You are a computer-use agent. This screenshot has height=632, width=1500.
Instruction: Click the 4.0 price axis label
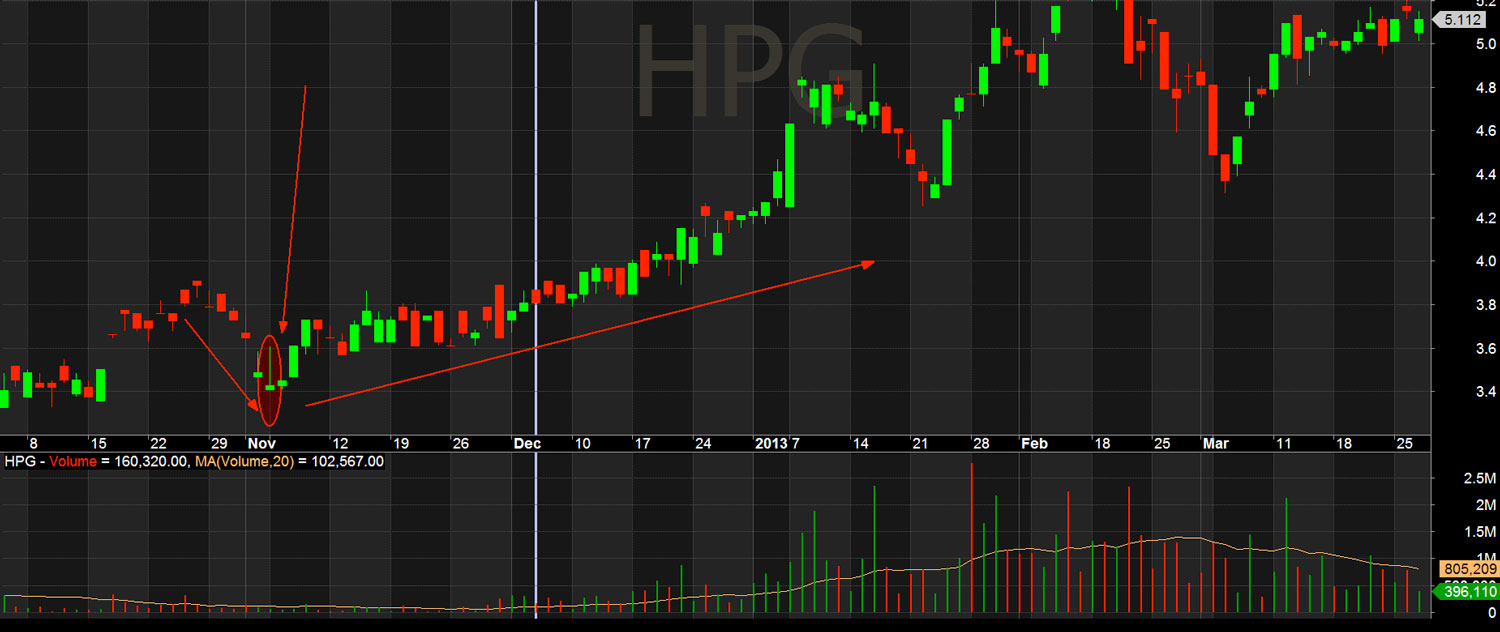(x=1456, y=262)
